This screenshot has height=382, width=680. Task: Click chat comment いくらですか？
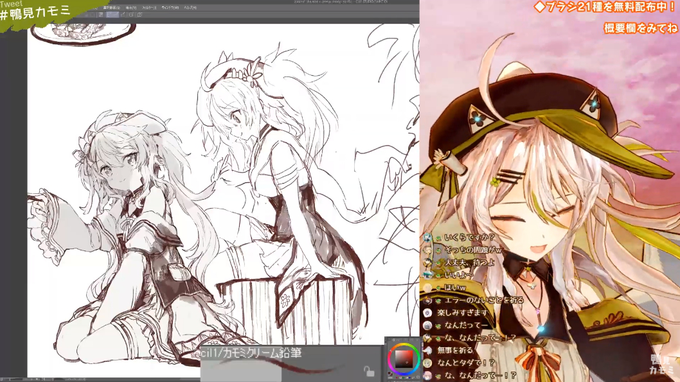click(x=469, y=238)
